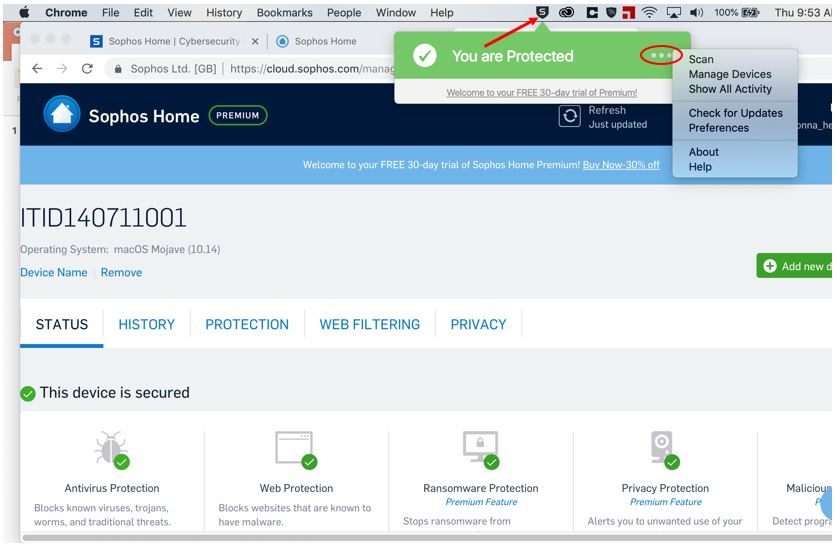Click the FREE 30-day trial link in popup

[541, 93]
